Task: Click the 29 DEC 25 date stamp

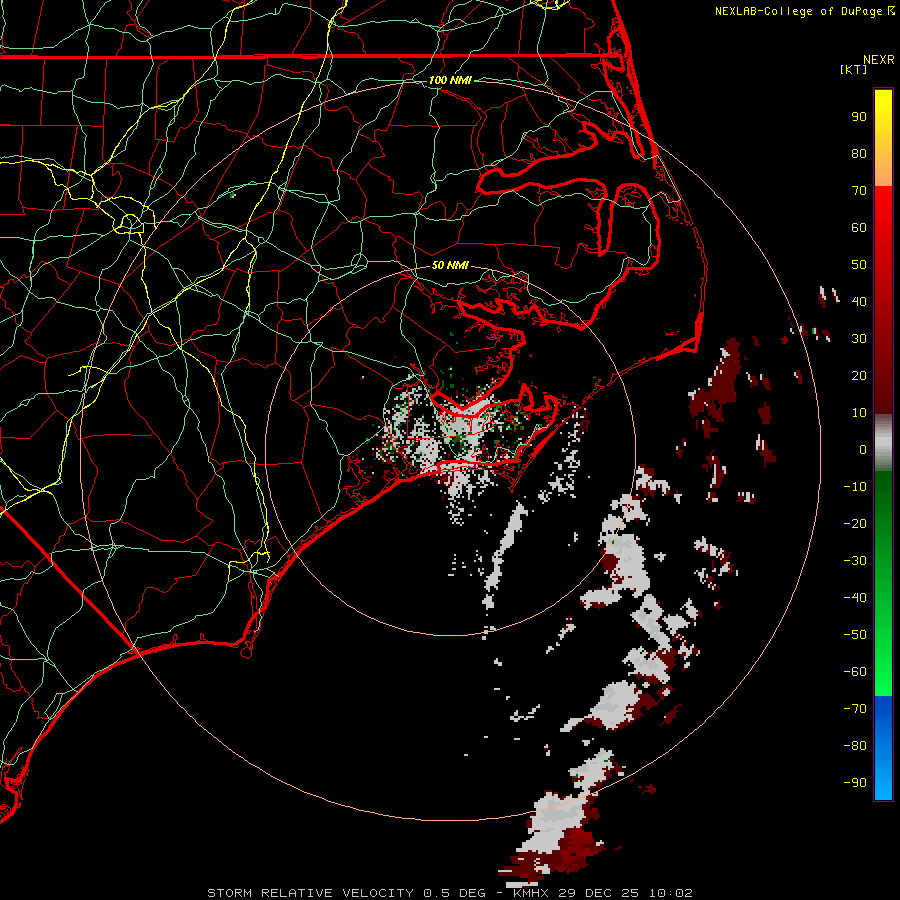Action: point(599,893)
